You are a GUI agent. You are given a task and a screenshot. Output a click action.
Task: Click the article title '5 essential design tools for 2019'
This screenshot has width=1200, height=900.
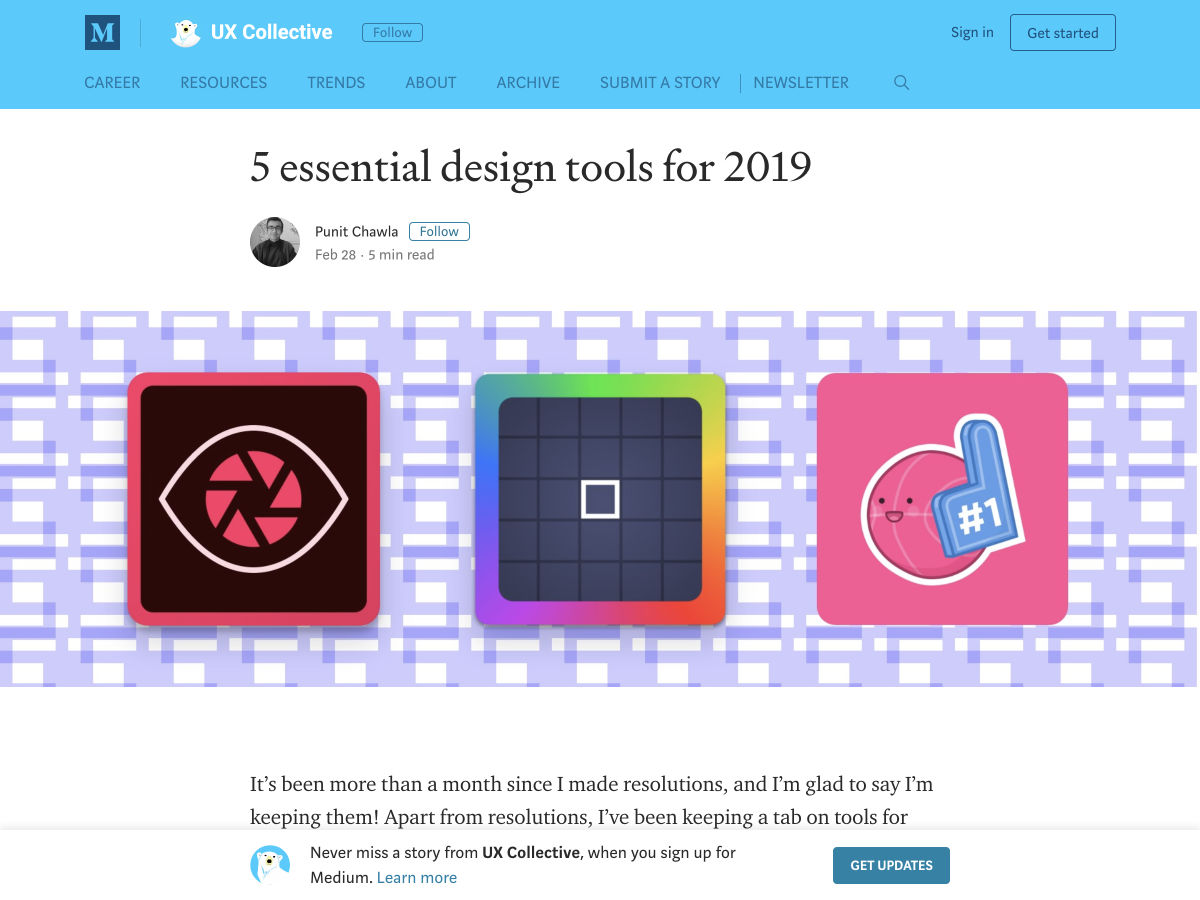click(531, 168)
